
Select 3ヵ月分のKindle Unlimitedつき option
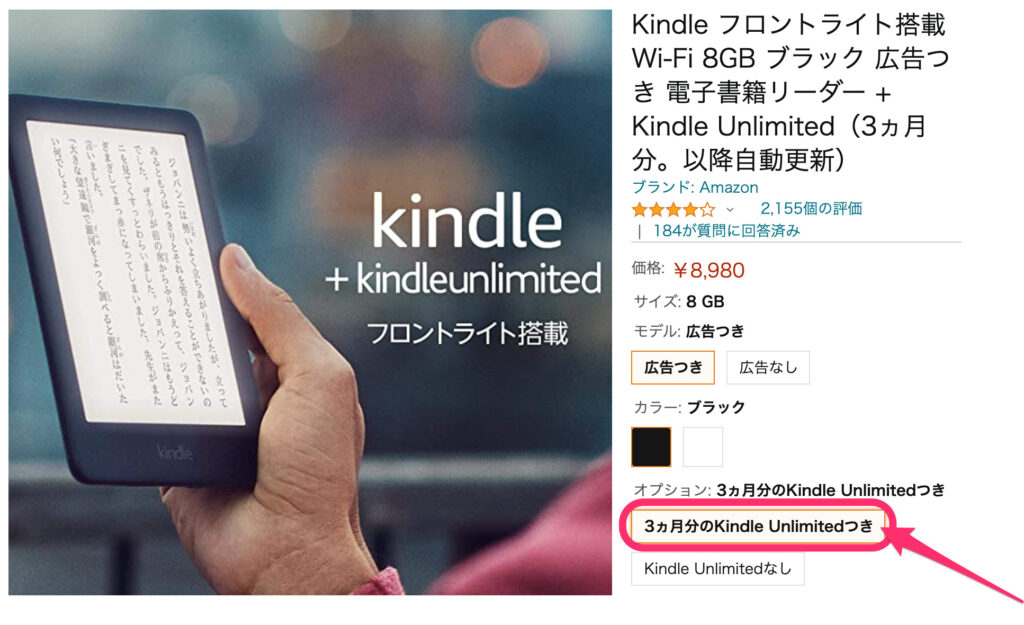(x=758, y=526)
